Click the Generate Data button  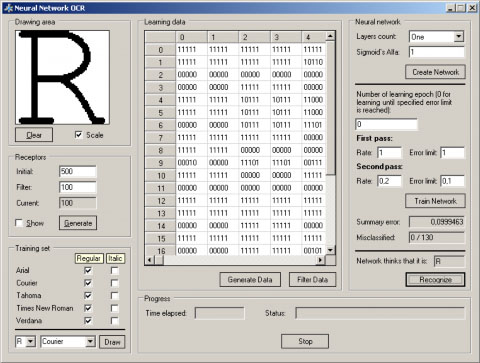[250, 280]
